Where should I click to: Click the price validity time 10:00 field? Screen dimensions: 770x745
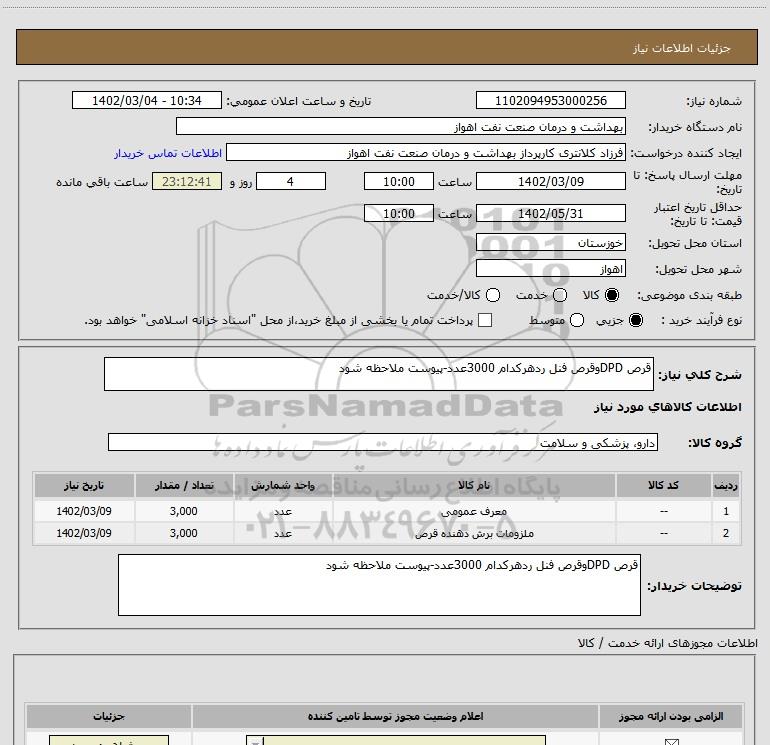[399, 214]
